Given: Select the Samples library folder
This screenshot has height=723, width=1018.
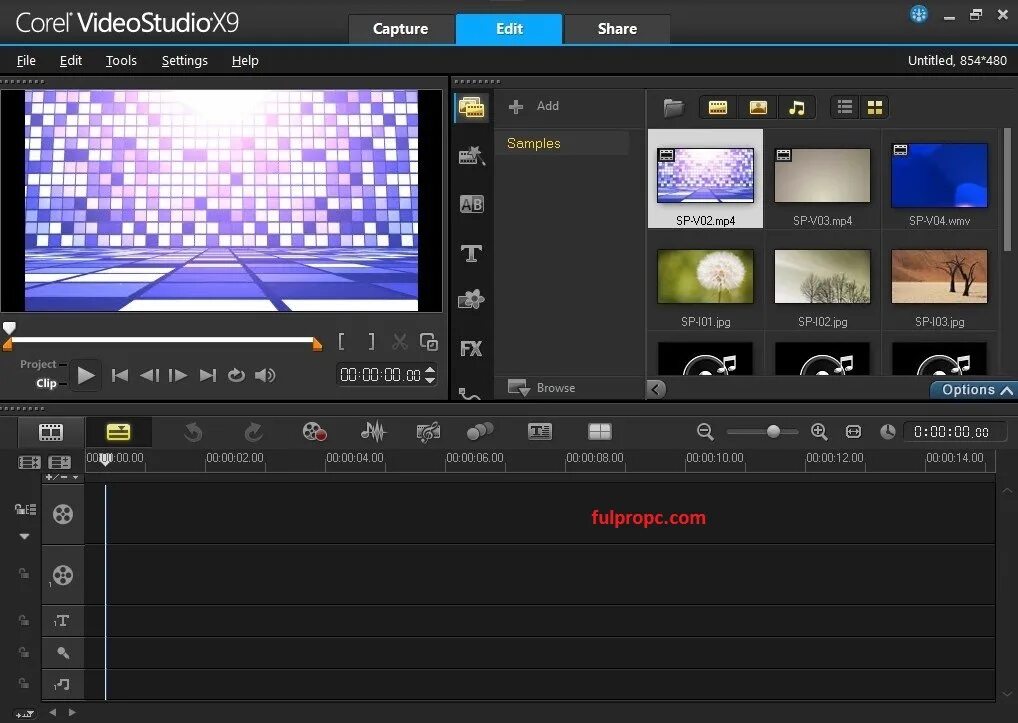Looking at the screenshot, I should coord(562,143).
